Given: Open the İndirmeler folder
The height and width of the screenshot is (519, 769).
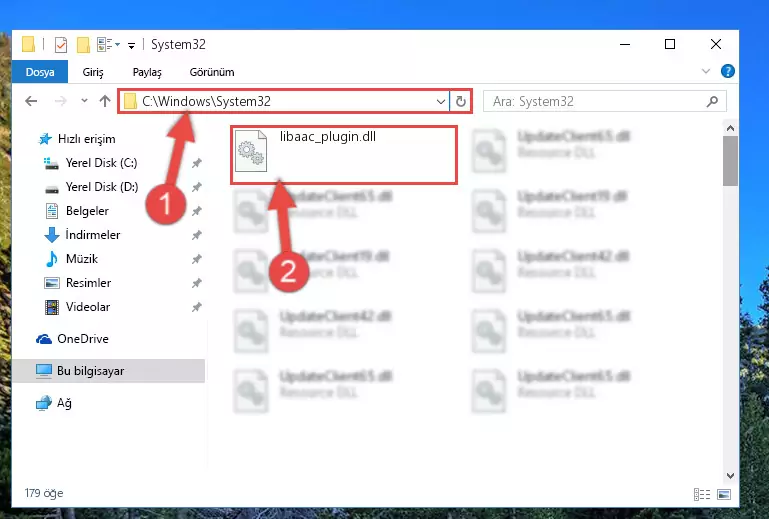Looking at the screenshot, I should [x=93, y=235].
